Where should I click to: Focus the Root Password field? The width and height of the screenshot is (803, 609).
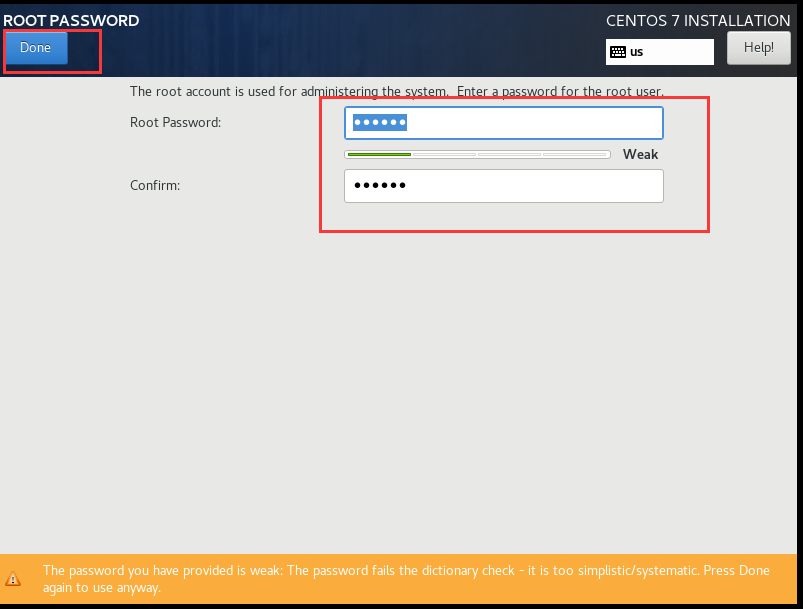coord(504,123)
